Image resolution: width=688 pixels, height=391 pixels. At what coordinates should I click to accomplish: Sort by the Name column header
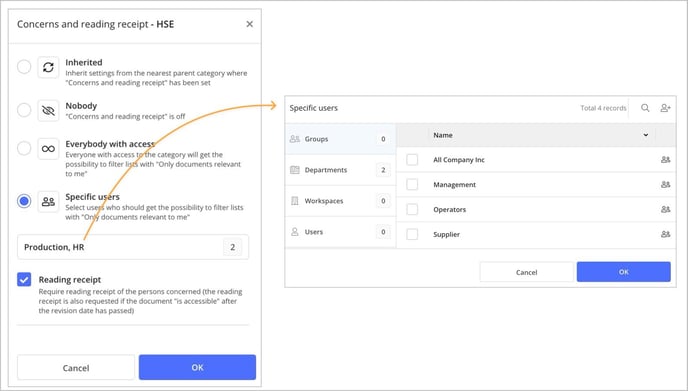click(443, 135)
